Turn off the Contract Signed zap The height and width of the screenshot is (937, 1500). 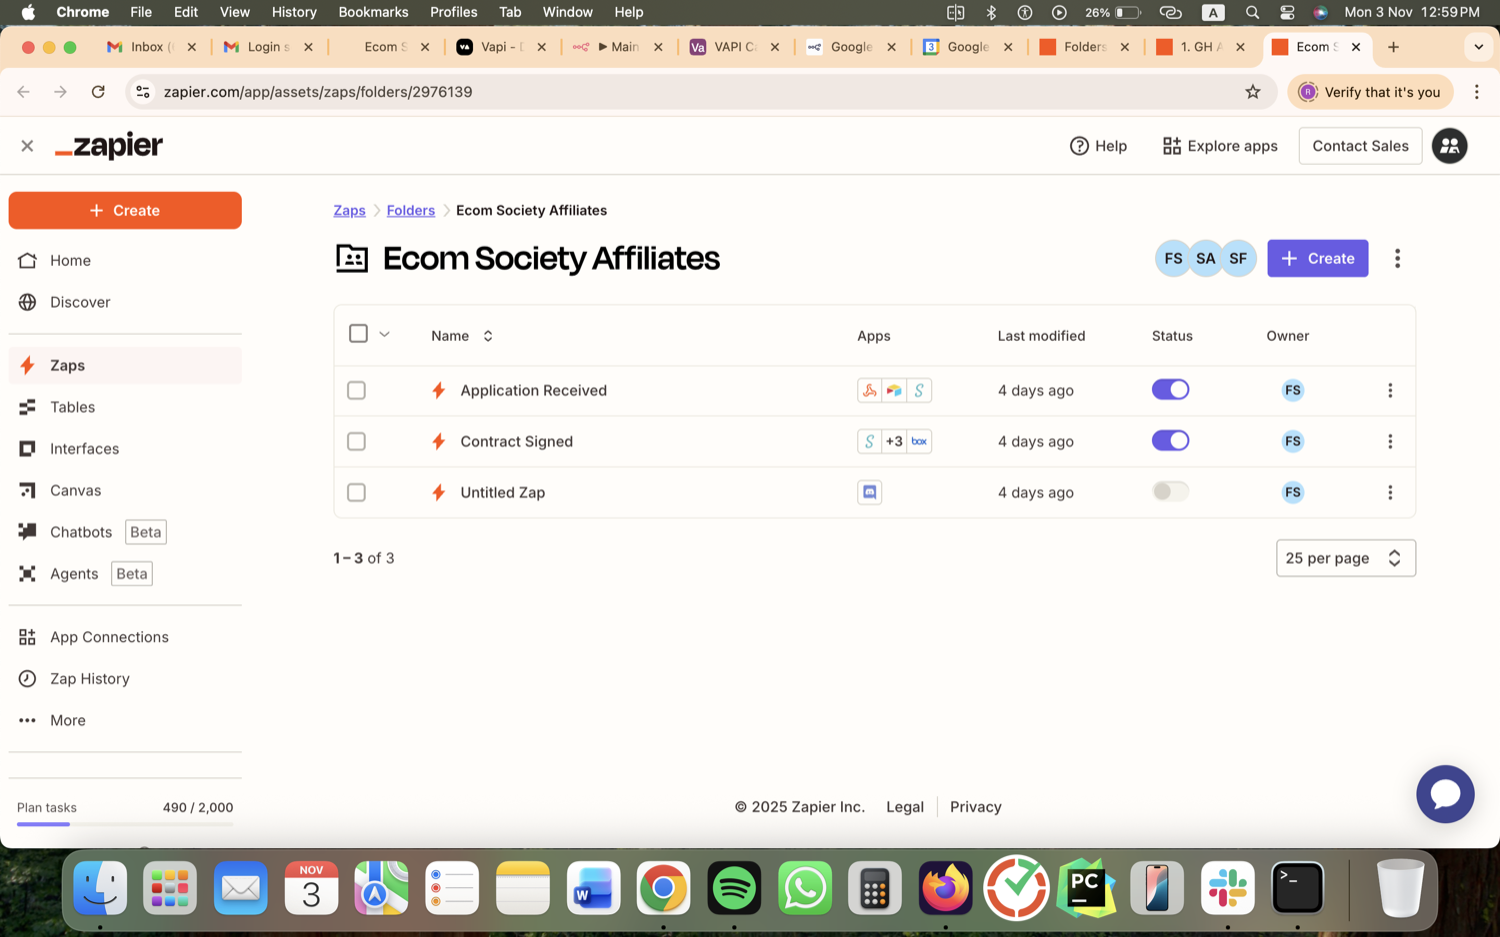click(x=1170, y=441)
